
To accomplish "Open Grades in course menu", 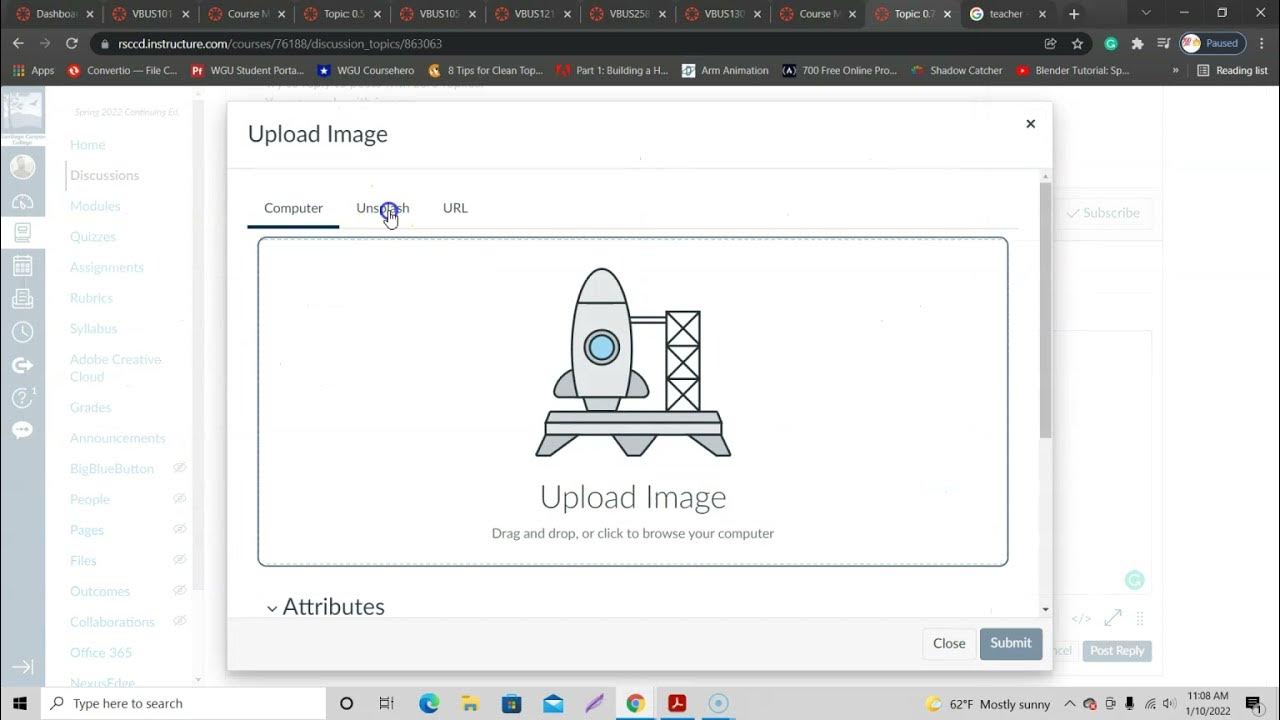I will point(90,407).
